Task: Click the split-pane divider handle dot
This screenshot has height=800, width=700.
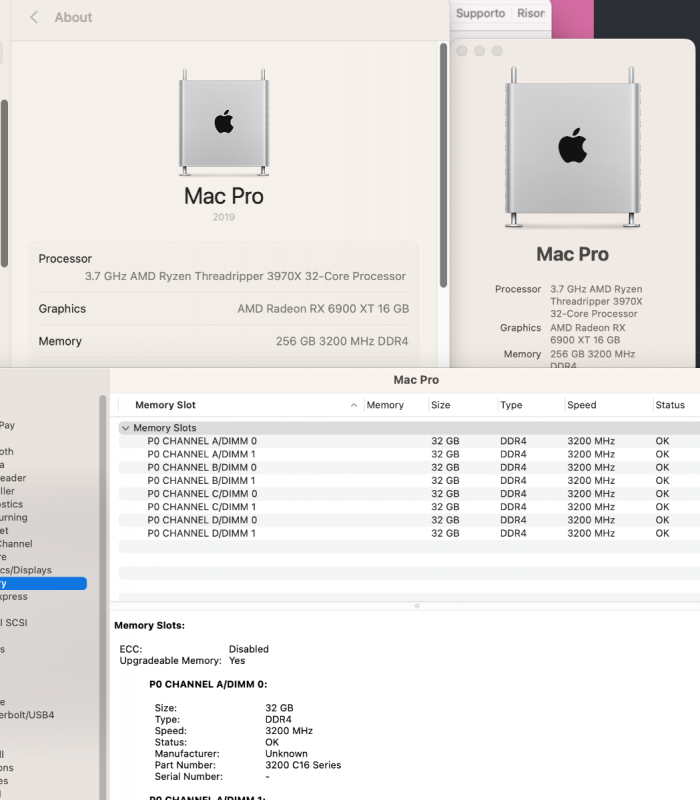Action: click(417, 606)
